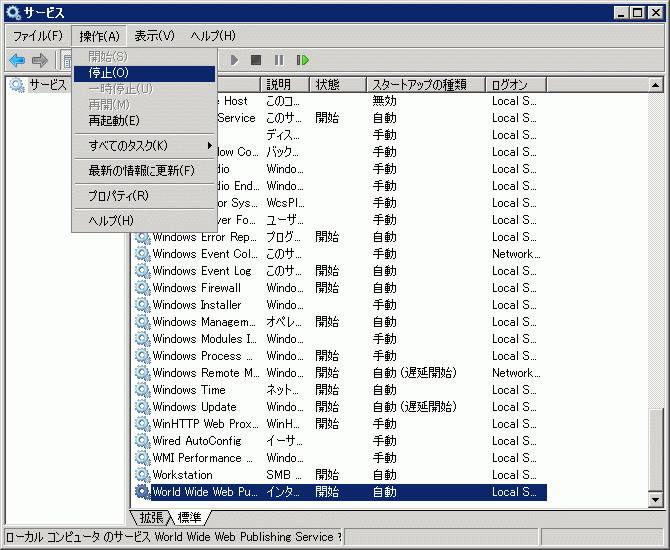The image size is (670, 550).
Task: Select Wired AutoConfig service name
Action: click(x=197, y=441)
